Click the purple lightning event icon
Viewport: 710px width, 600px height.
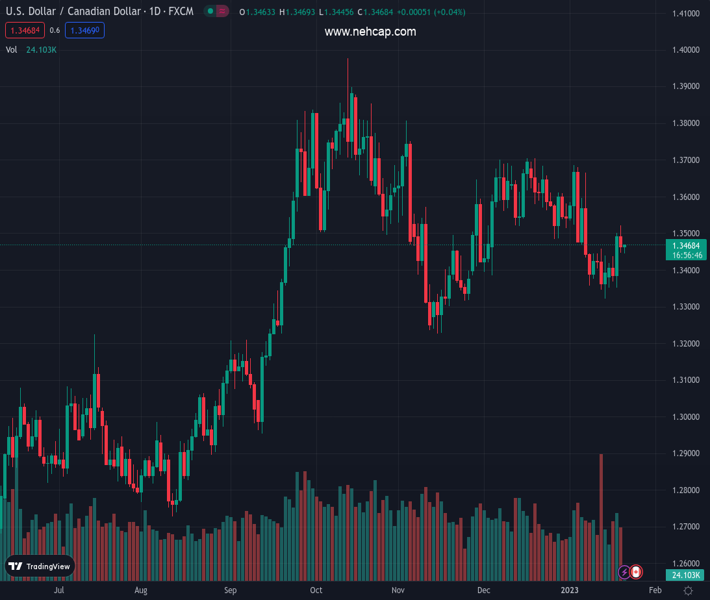coord(624,573)
